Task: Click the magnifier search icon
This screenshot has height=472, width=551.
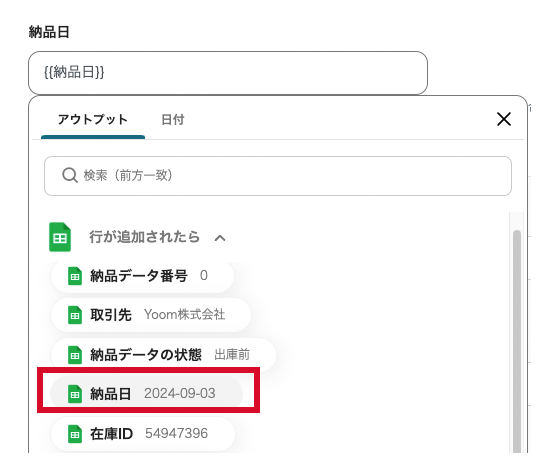Action: click(70, 175)
